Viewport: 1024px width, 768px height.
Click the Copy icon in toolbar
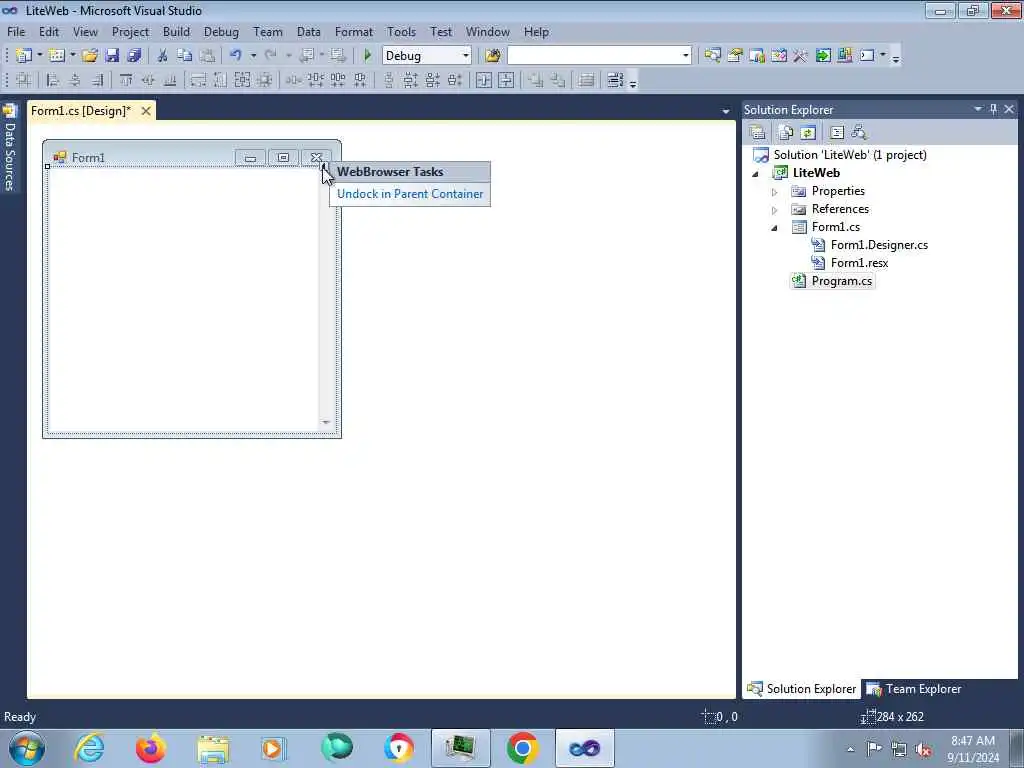(x=185, y=56)
